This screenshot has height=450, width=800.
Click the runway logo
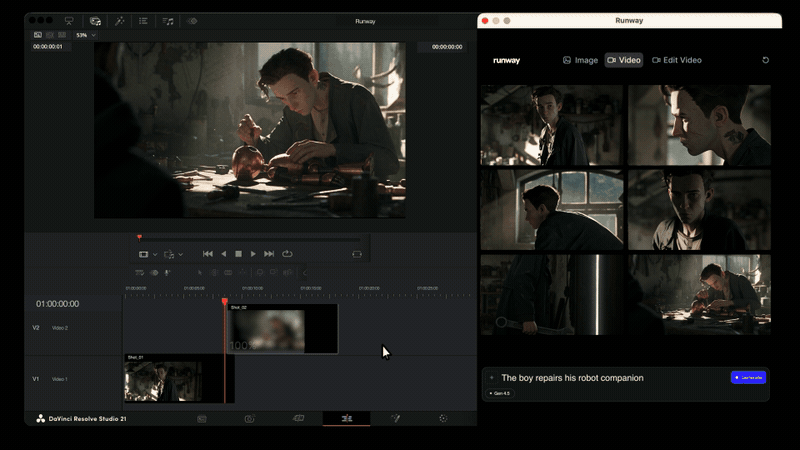(x=506, y=60)
